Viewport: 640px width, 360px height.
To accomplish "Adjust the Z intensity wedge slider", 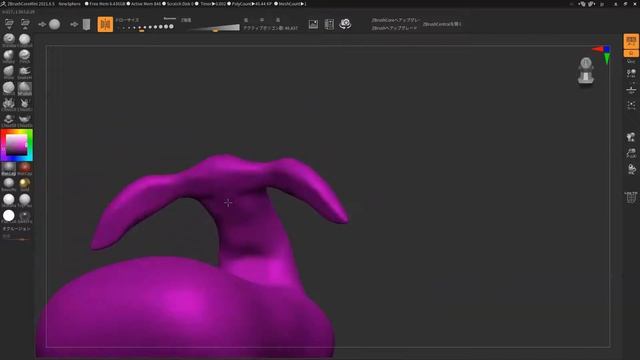I will pos(215,28).
